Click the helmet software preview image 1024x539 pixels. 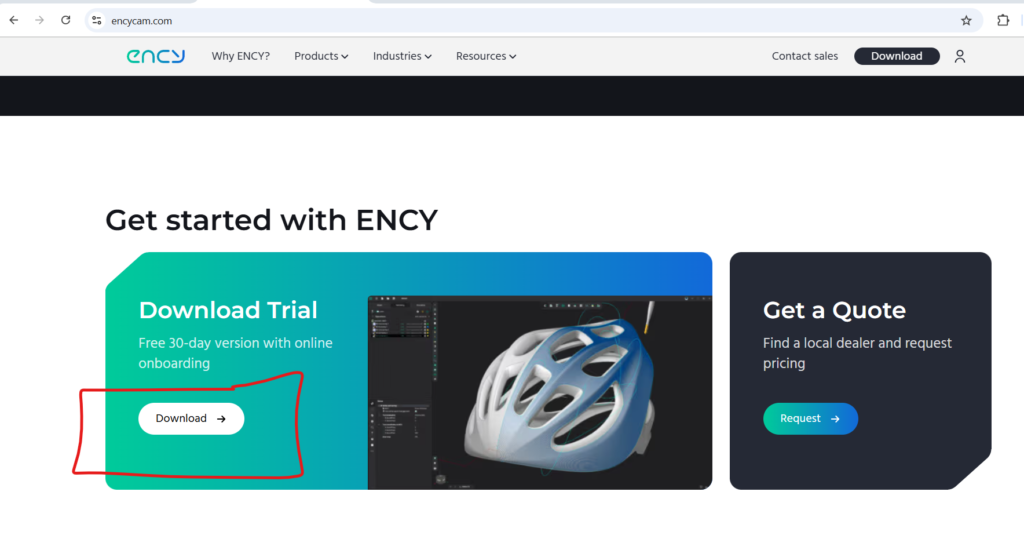pyautogui.click(x=540, y=392)
